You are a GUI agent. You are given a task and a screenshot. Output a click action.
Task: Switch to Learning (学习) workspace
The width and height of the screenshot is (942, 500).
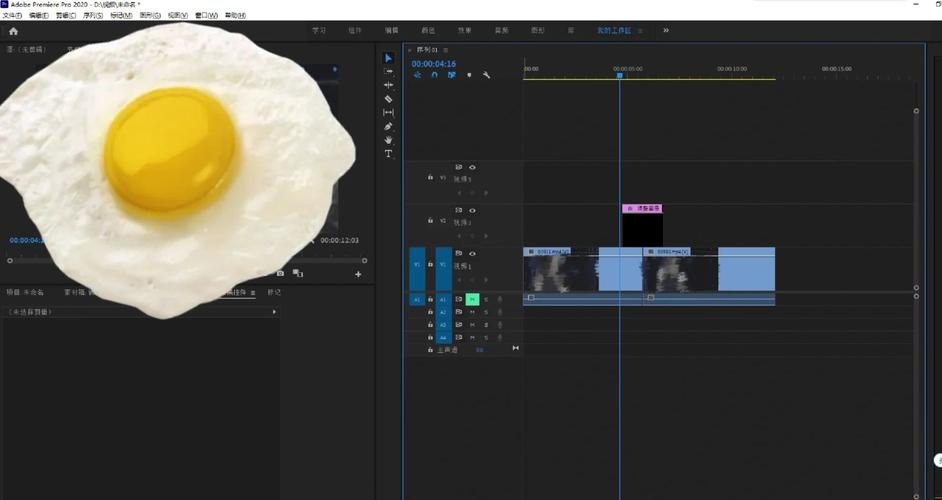pos(318,31)
